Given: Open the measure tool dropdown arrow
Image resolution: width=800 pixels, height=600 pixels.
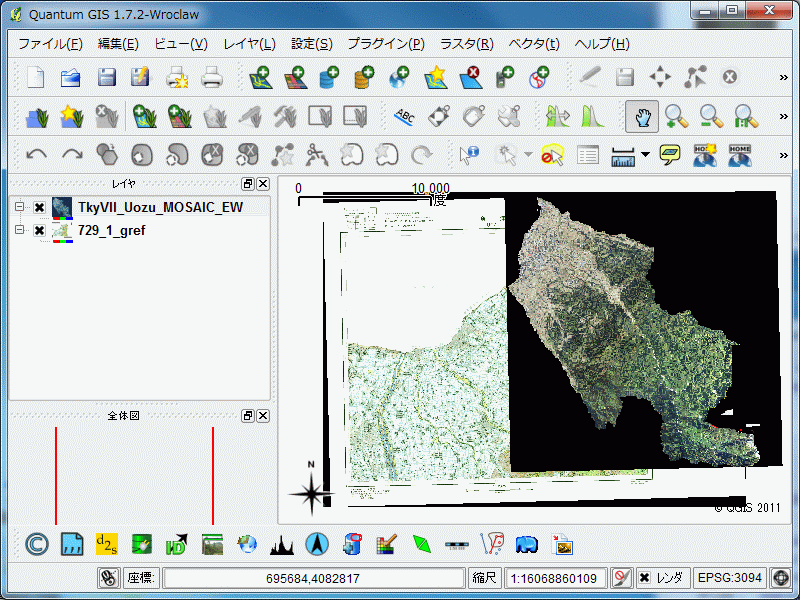Looking at the screenshot, I should point(645,155).
